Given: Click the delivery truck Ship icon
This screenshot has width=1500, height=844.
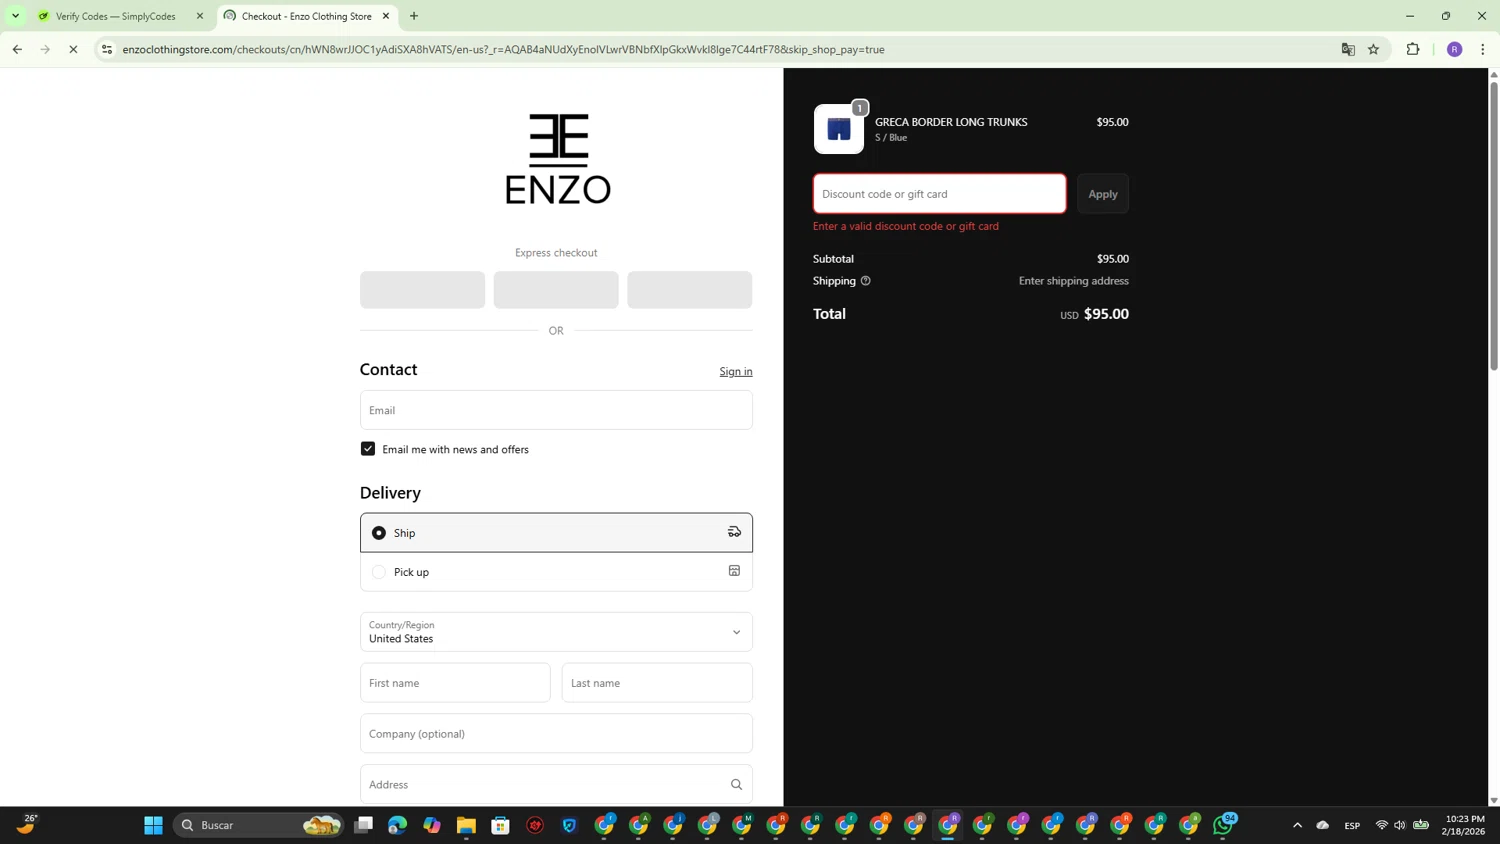Looking at the screenshot, I should pos(734,532).
